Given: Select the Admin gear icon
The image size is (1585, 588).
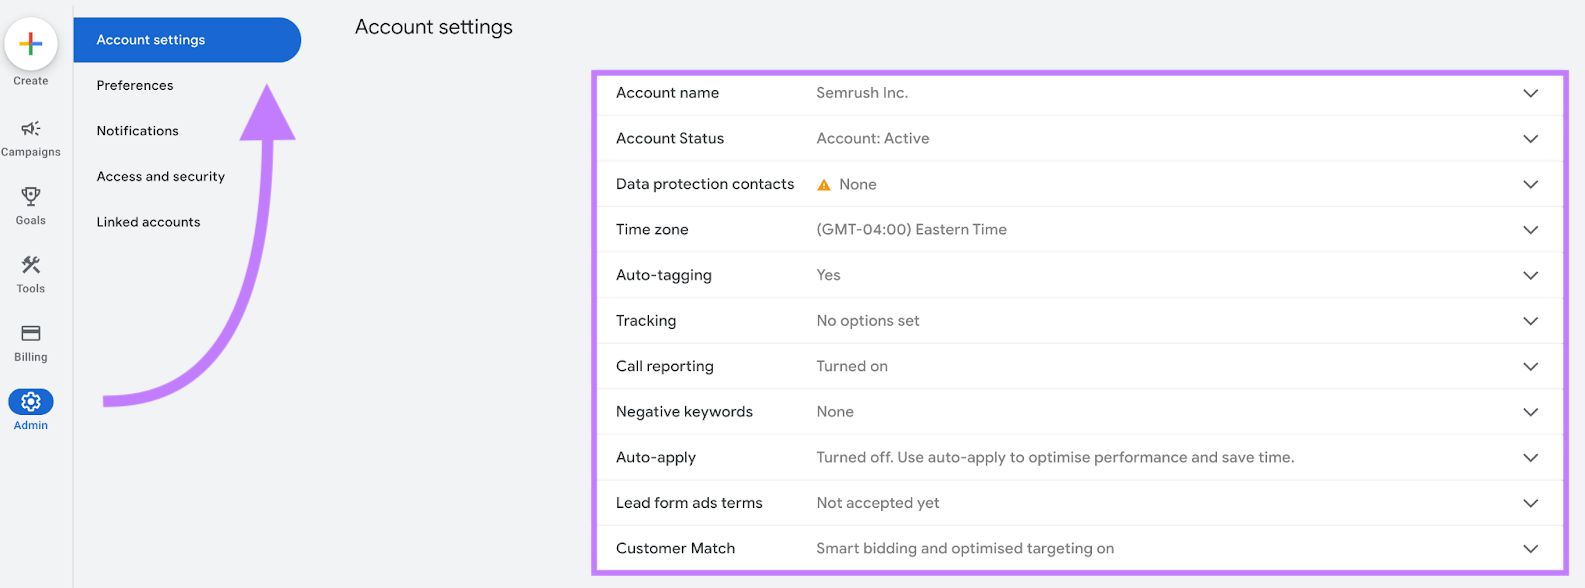Looking at the screenshot, I should 31,403.
